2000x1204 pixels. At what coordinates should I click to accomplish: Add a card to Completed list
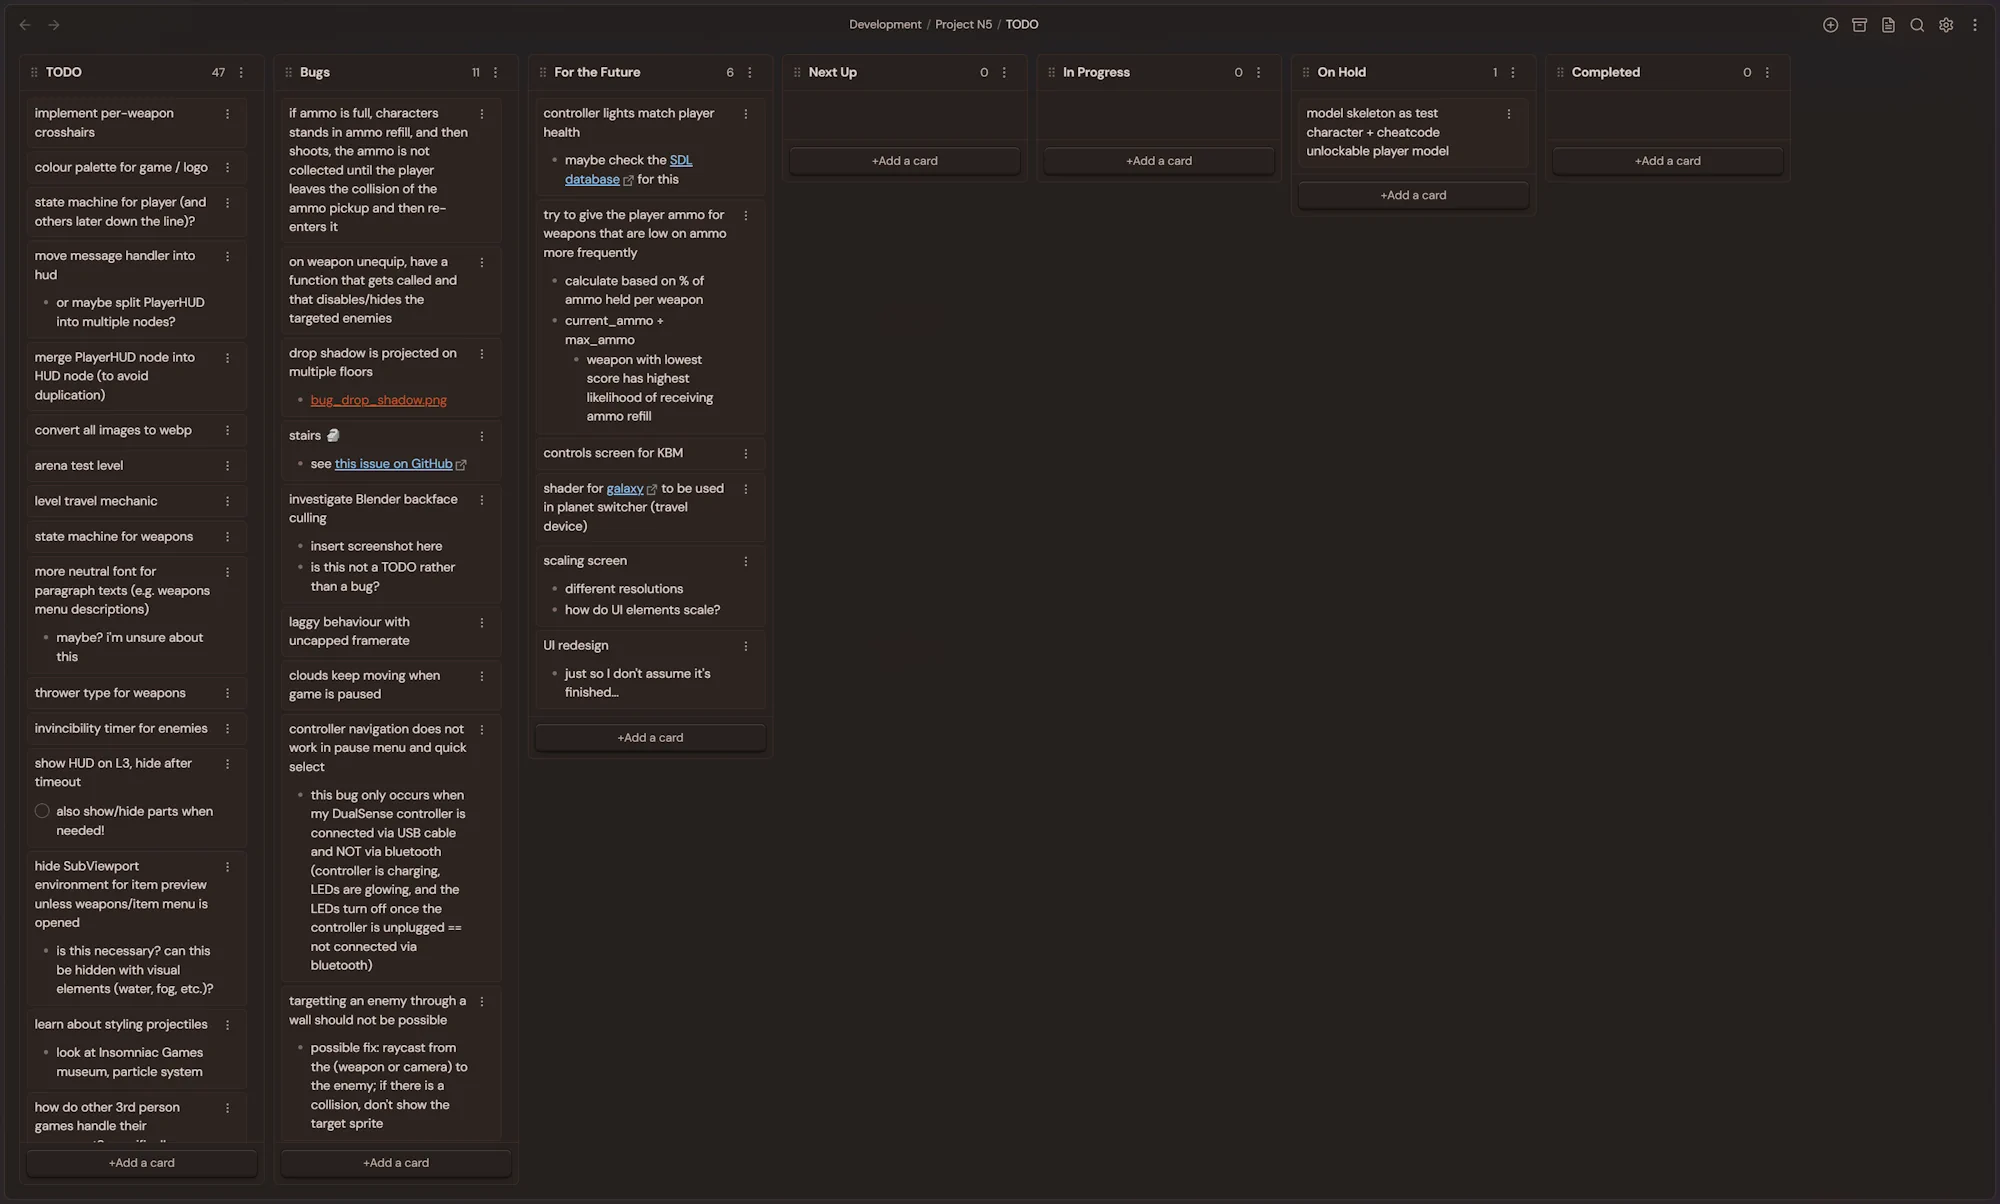[x=1667, y=161]
